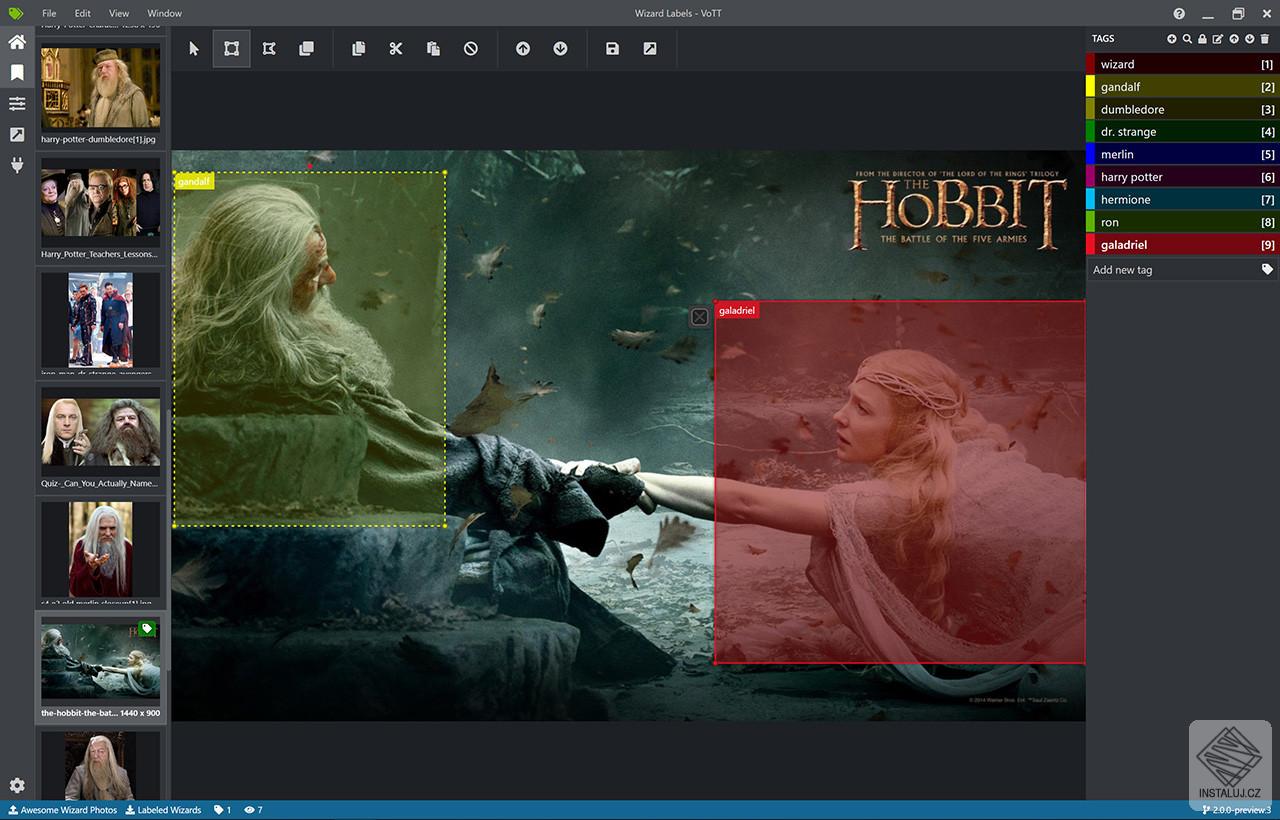This screenshot has height=820, width=1280.
Task: Choose the Draw Rectangle tool
Action: click(231, 48)
